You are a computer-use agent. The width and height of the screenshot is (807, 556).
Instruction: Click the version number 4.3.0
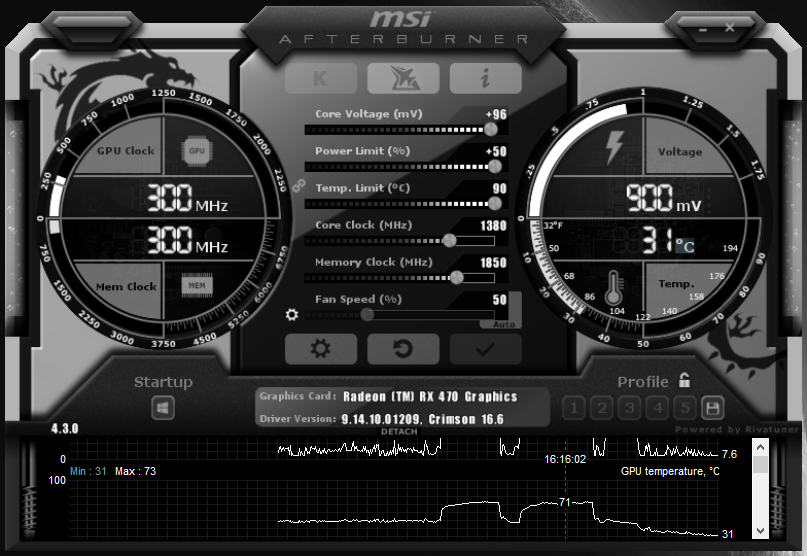[x=64, y=428]
